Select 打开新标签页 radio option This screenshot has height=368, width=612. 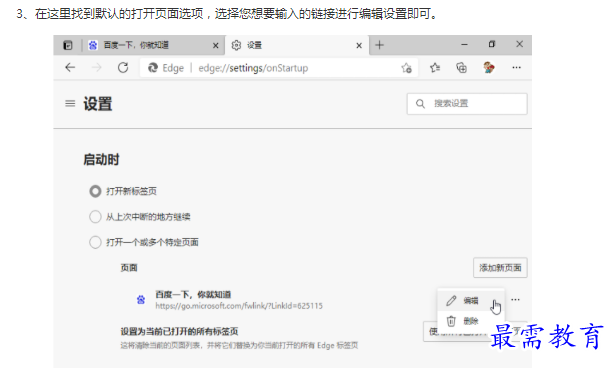pos(95,191)
